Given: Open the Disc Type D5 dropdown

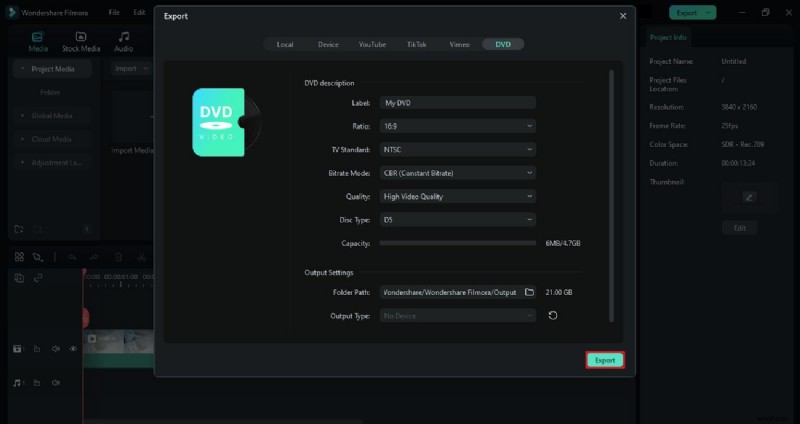Looking at the screenshot, I should (x=458, y=219).
